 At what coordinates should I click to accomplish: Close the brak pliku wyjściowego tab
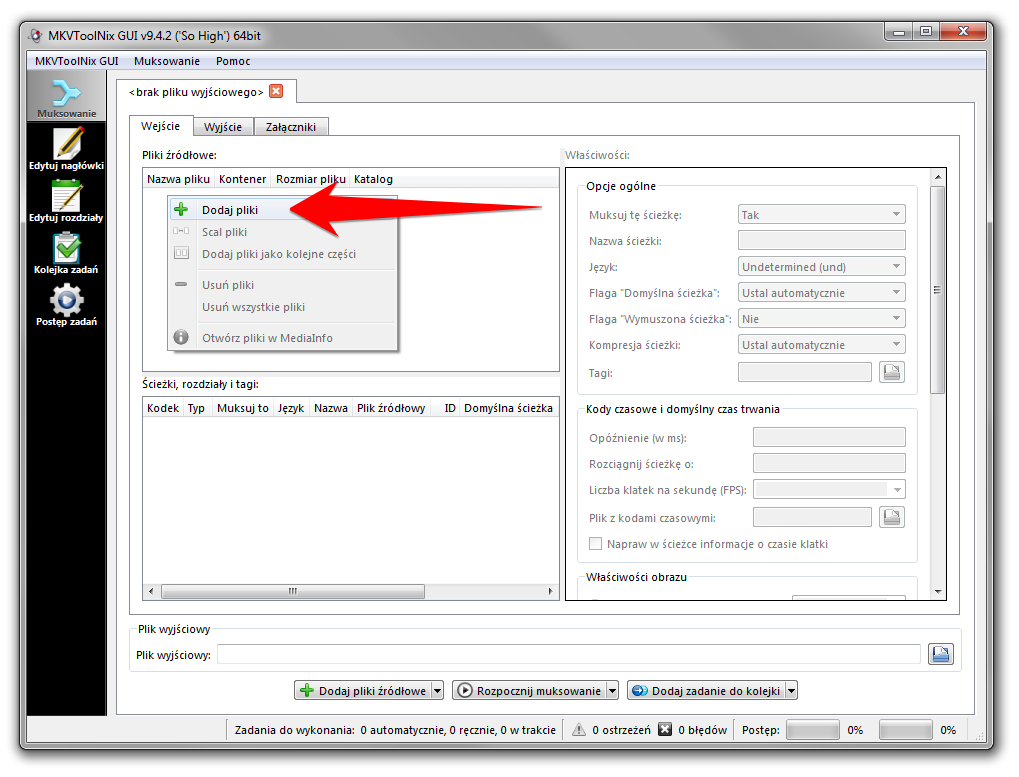coord(276,92)
